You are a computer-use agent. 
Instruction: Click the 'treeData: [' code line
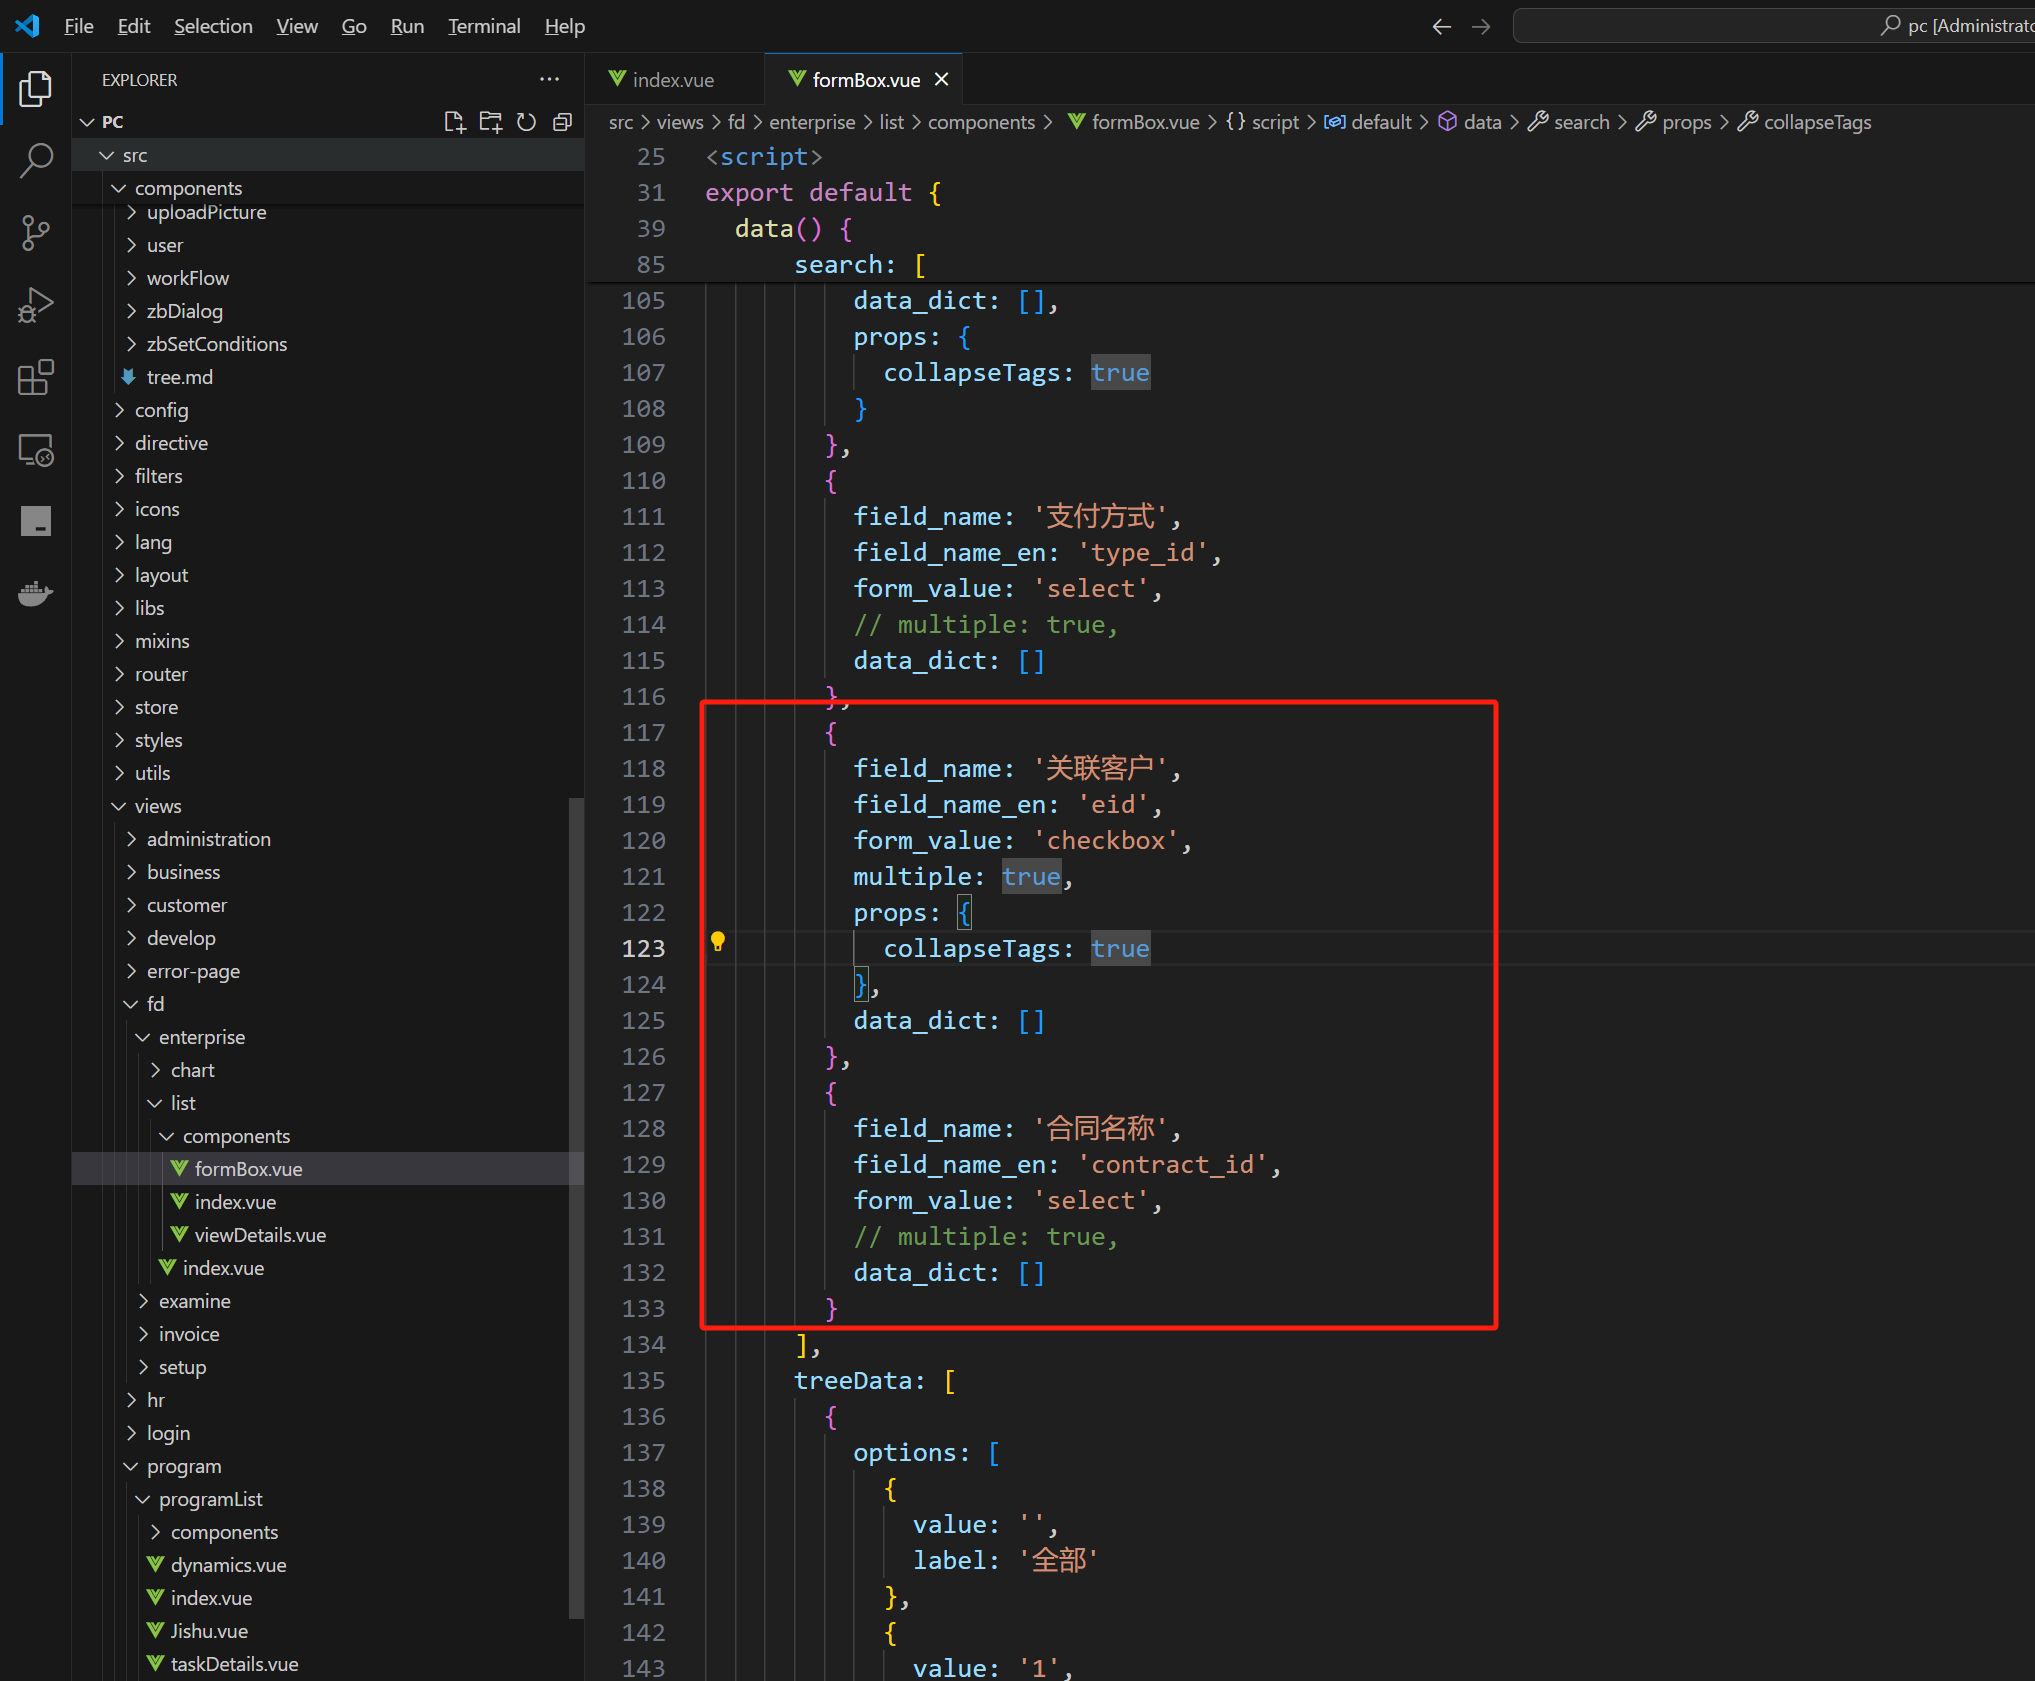(875, 1381)
